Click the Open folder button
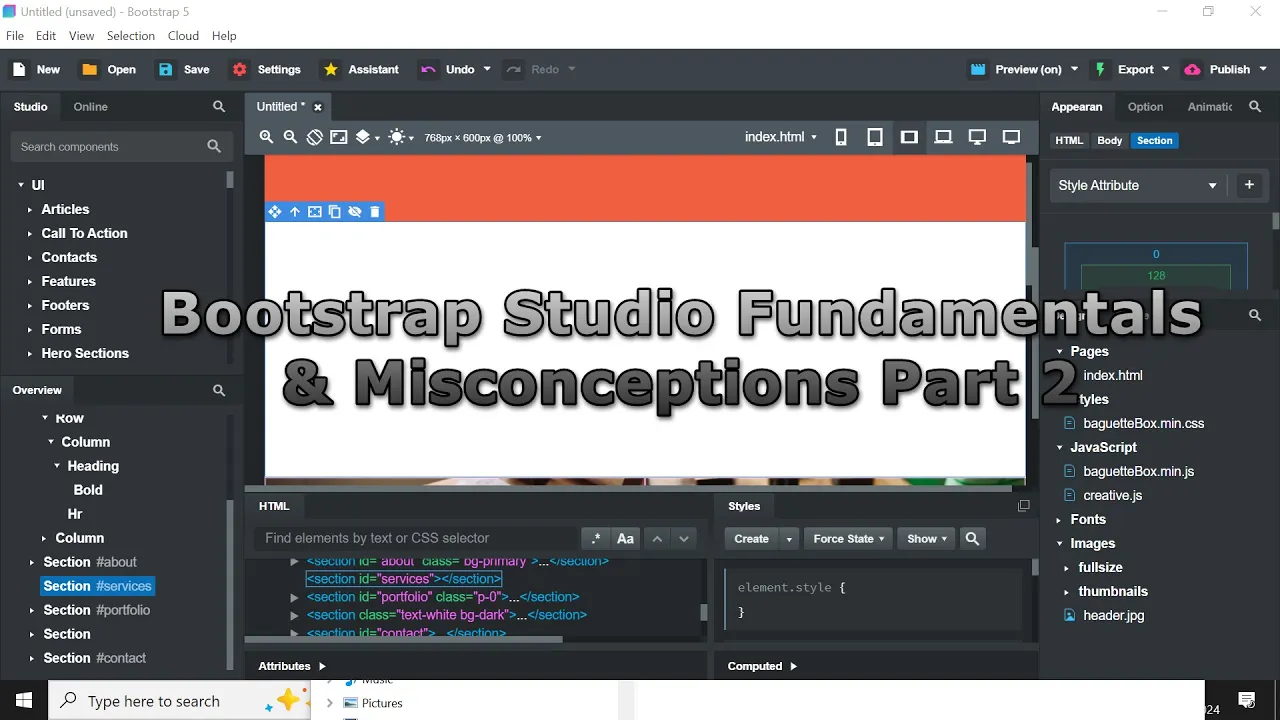This screenshot has height=720, width=1280. coord(109,69)
